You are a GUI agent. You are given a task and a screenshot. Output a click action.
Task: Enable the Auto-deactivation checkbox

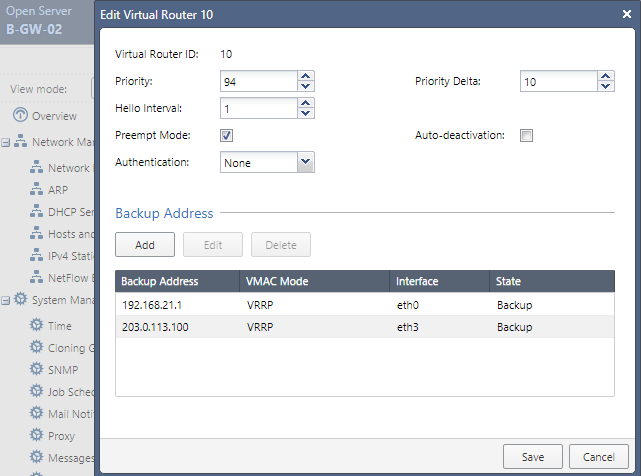pyautogui.click(x=527, y=136)
